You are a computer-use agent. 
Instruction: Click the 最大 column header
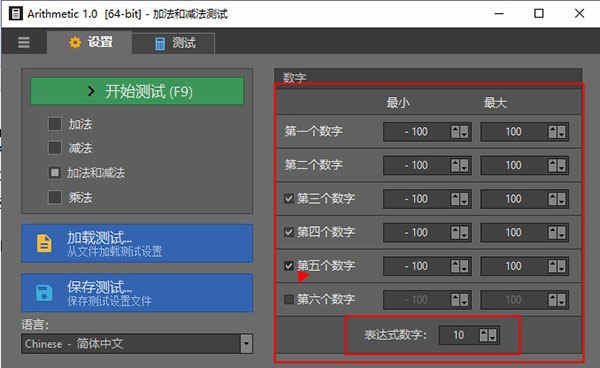[495, 103]
